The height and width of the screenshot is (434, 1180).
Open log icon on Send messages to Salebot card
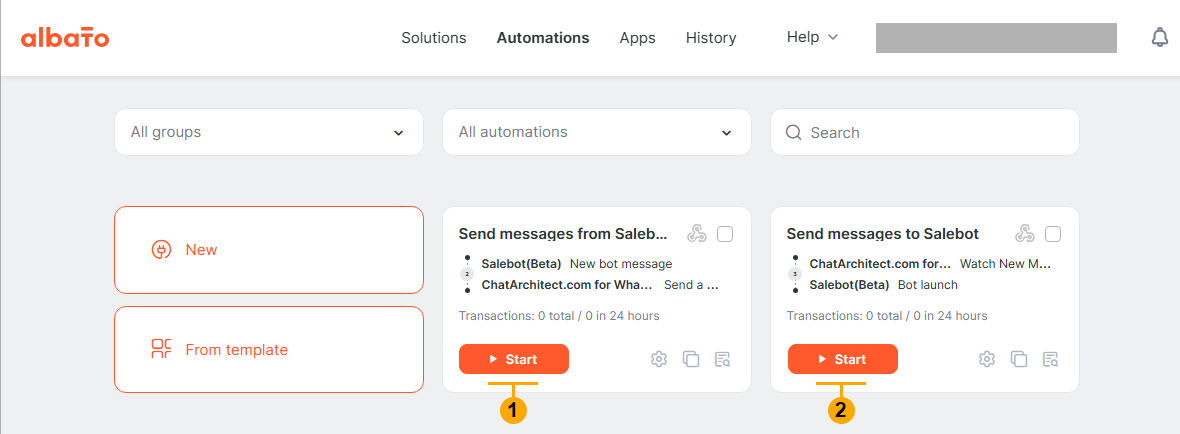1051,360
